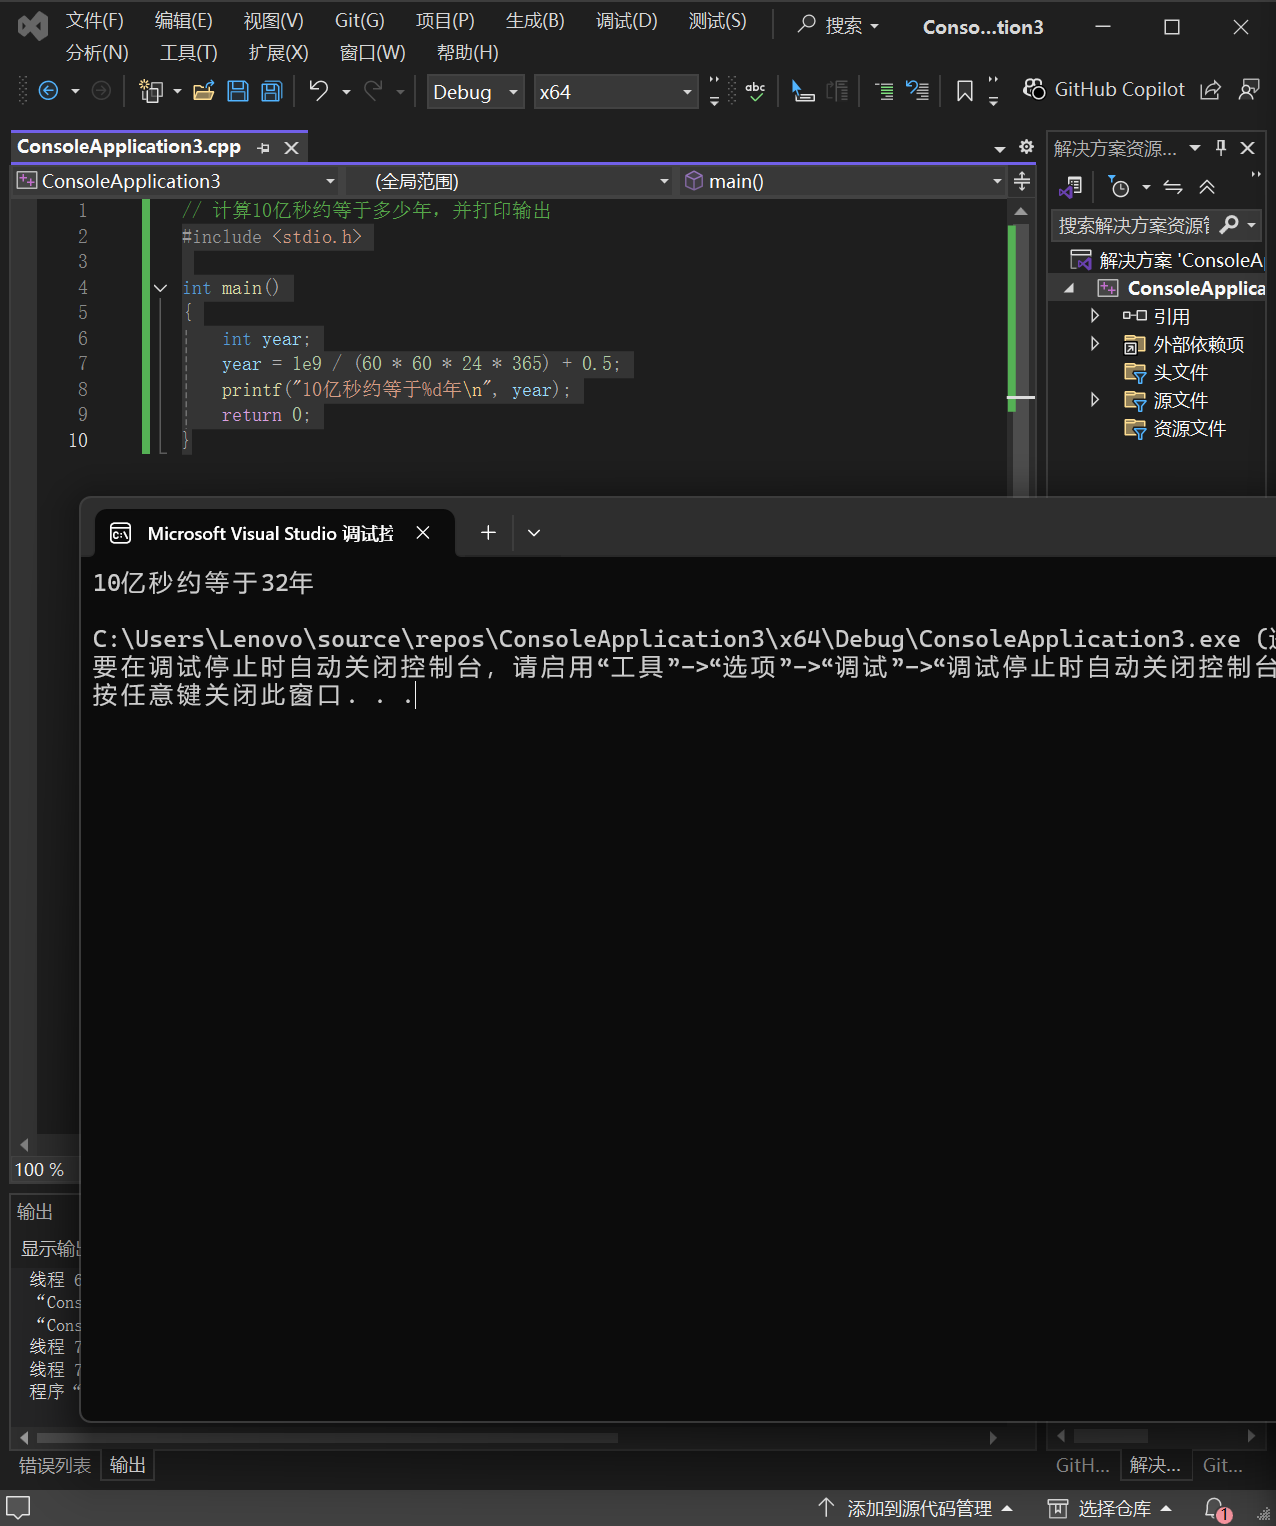This screenshot has width=1276, height=1526.
Task: Select the 解决方案 'ConsoleA…' root node
Action: [1168, 260]
